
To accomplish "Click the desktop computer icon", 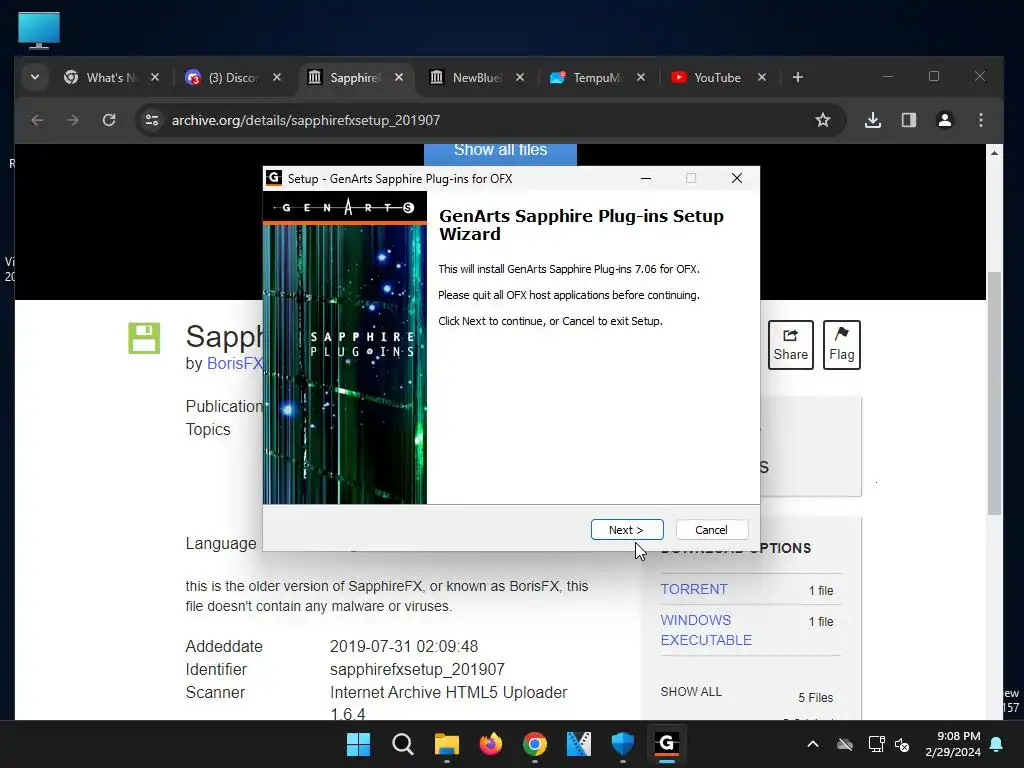I will coord(39,30).
